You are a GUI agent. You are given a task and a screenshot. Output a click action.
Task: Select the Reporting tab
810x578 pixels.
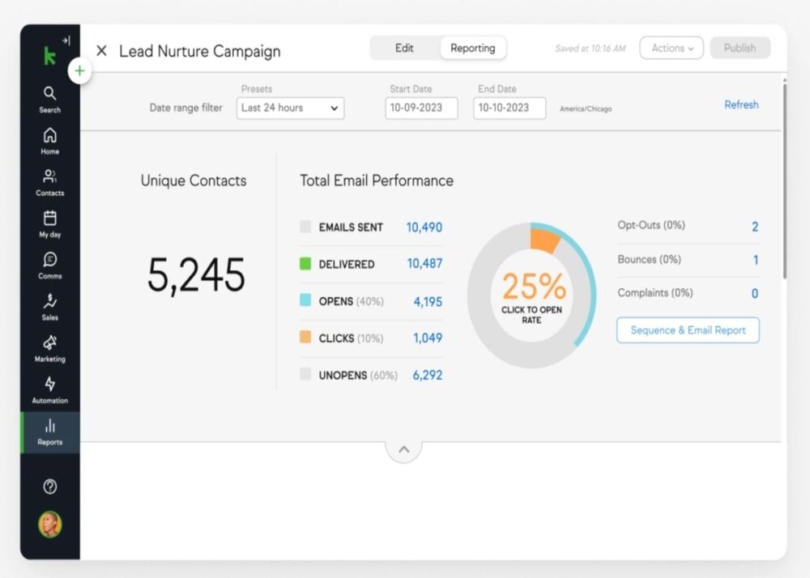[472, 47]
